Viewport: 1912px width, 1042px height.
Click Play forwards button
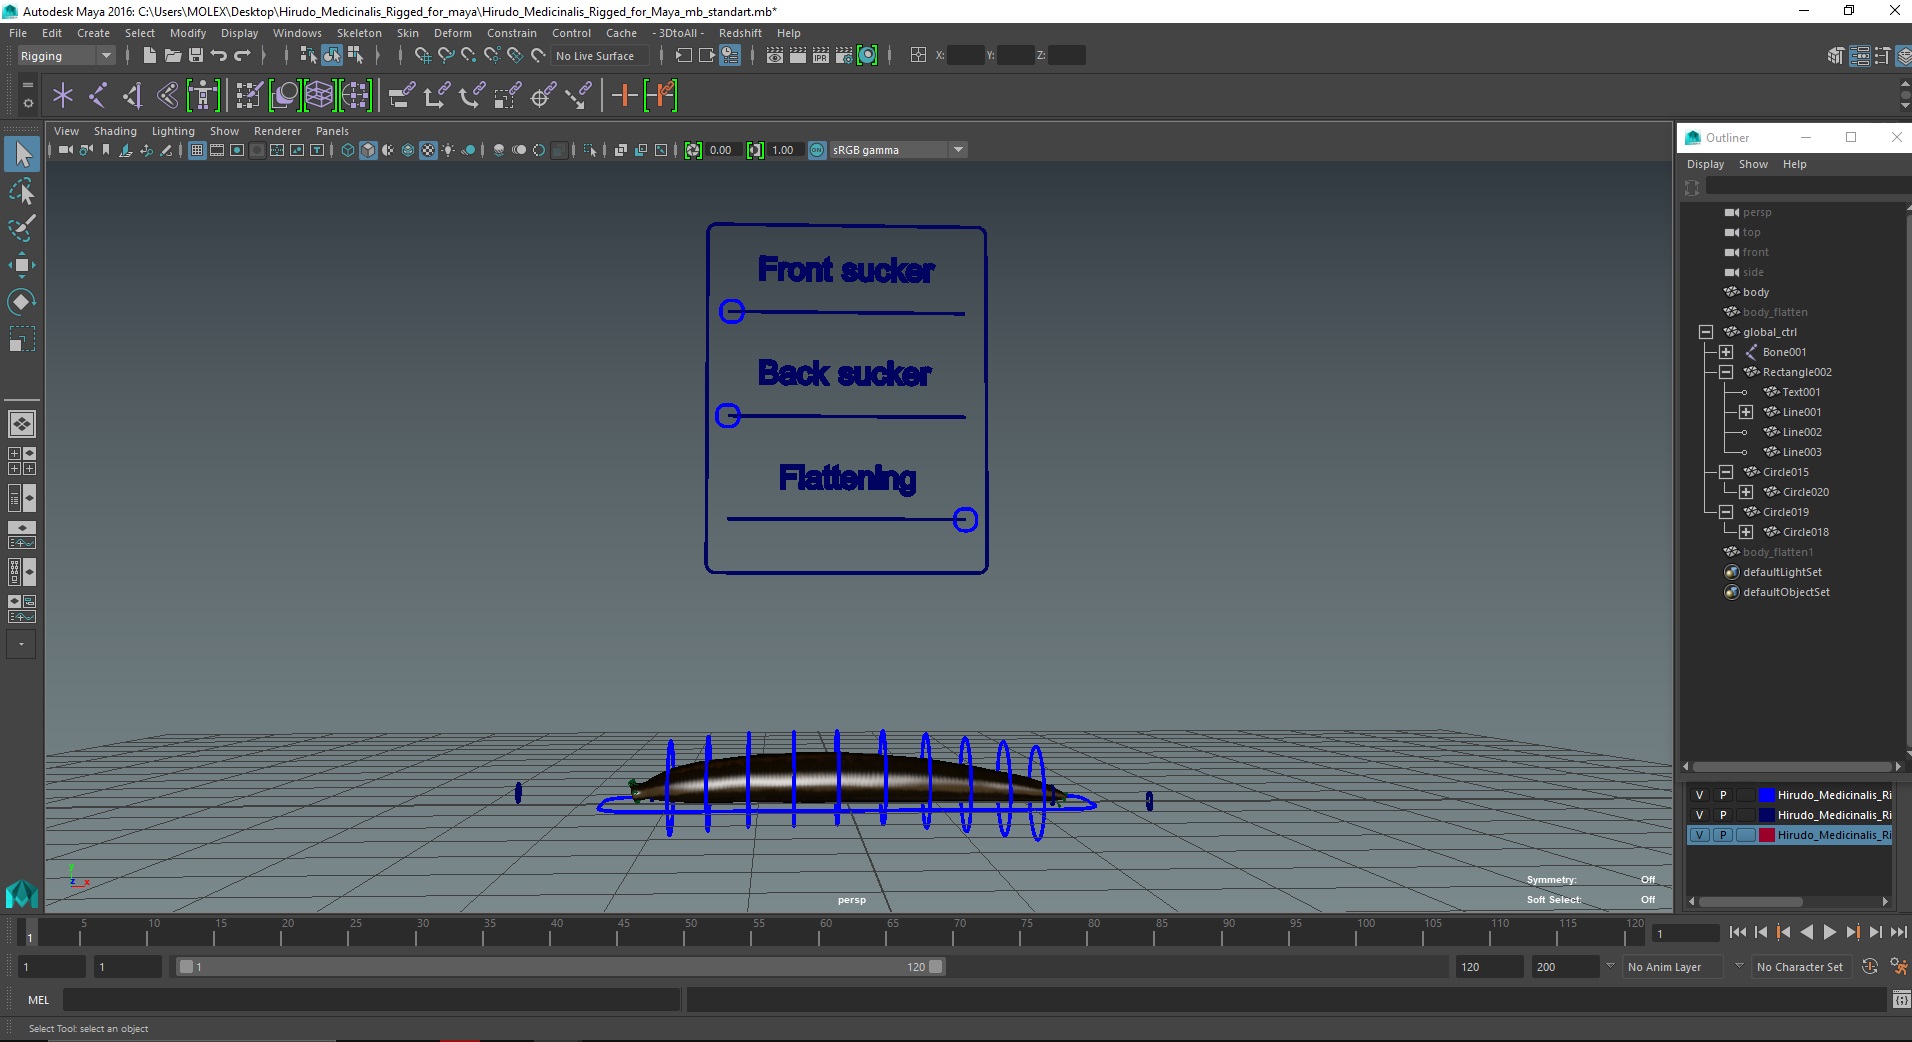pos(1829,932)
